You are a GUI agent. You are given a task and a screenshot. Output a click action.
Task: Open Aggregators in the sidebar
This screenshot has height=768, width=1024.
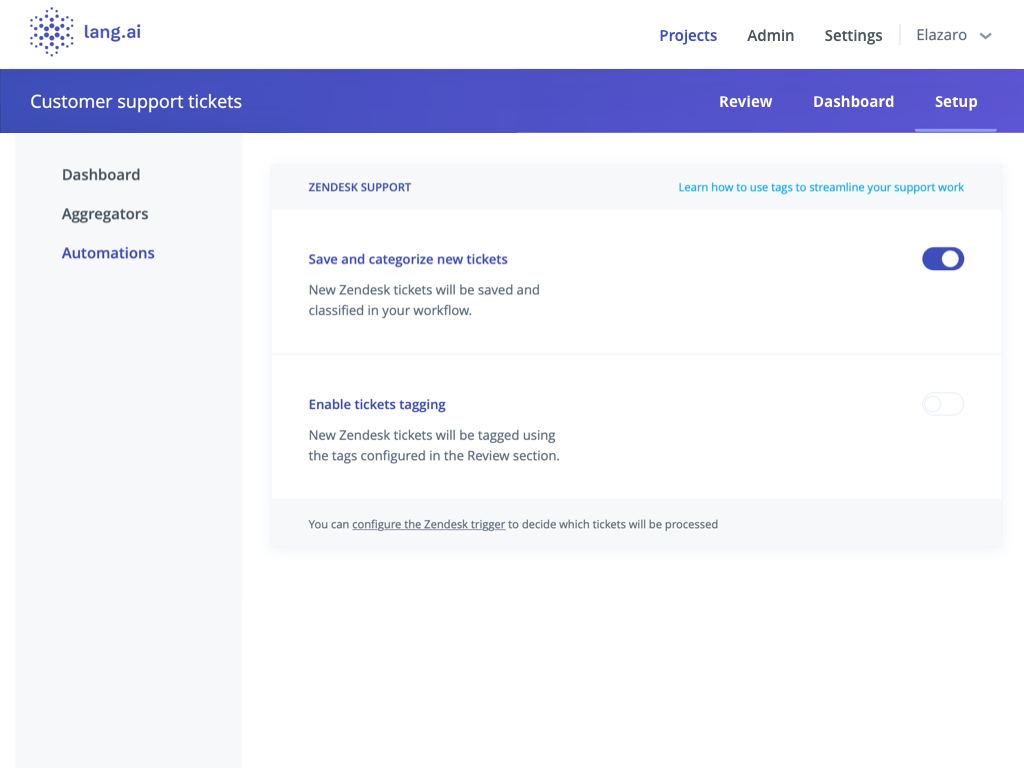pyautogui.click(x=105, y=214)
